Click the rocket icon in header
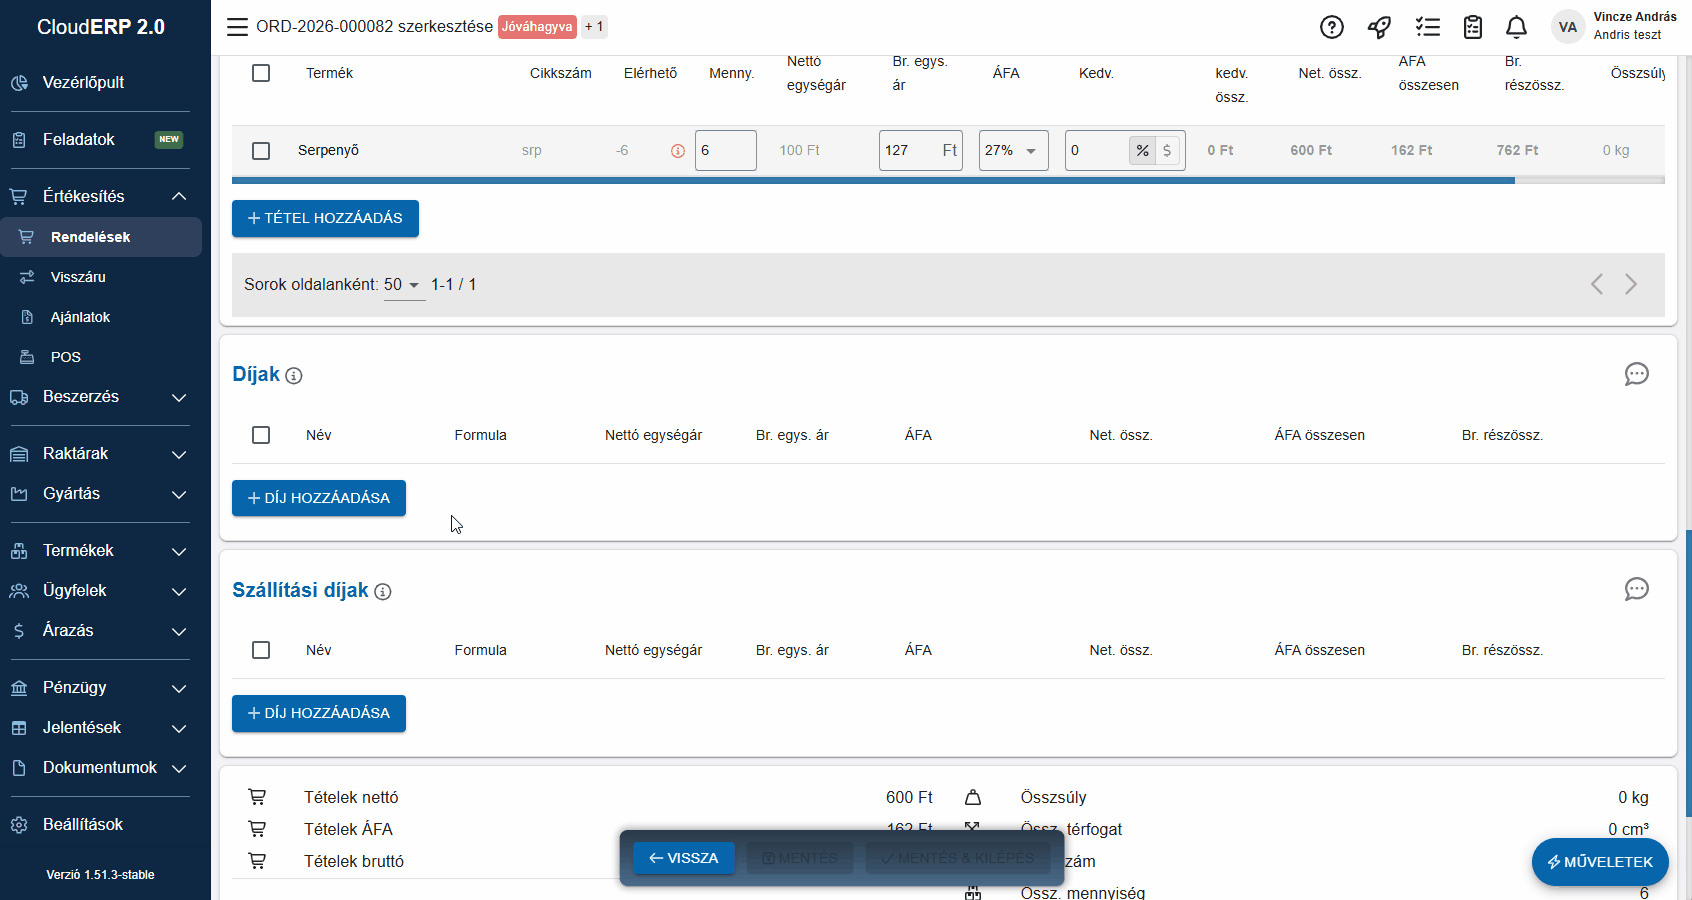Viewport: 1692px width, 900px height. [1379, 27]
